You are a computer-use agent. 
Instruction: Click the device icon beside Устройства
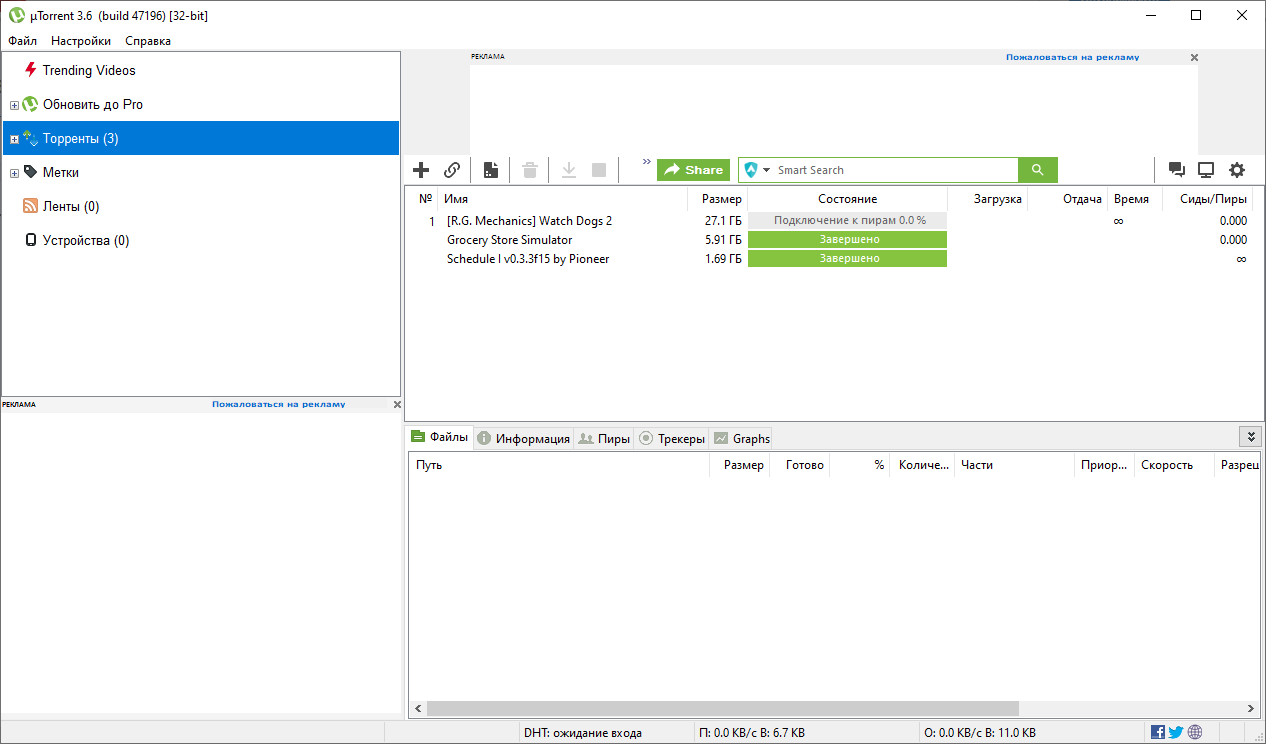tap(30, 240)
